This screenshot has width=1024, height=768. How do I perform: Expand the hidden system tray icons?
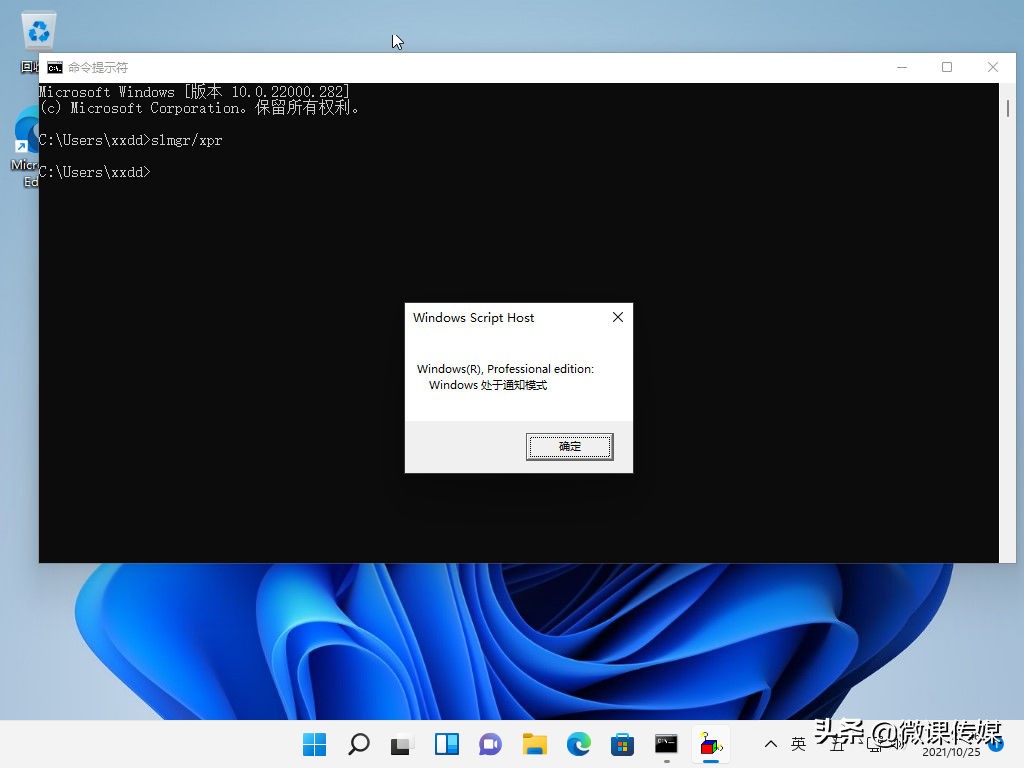click(771, 744)
